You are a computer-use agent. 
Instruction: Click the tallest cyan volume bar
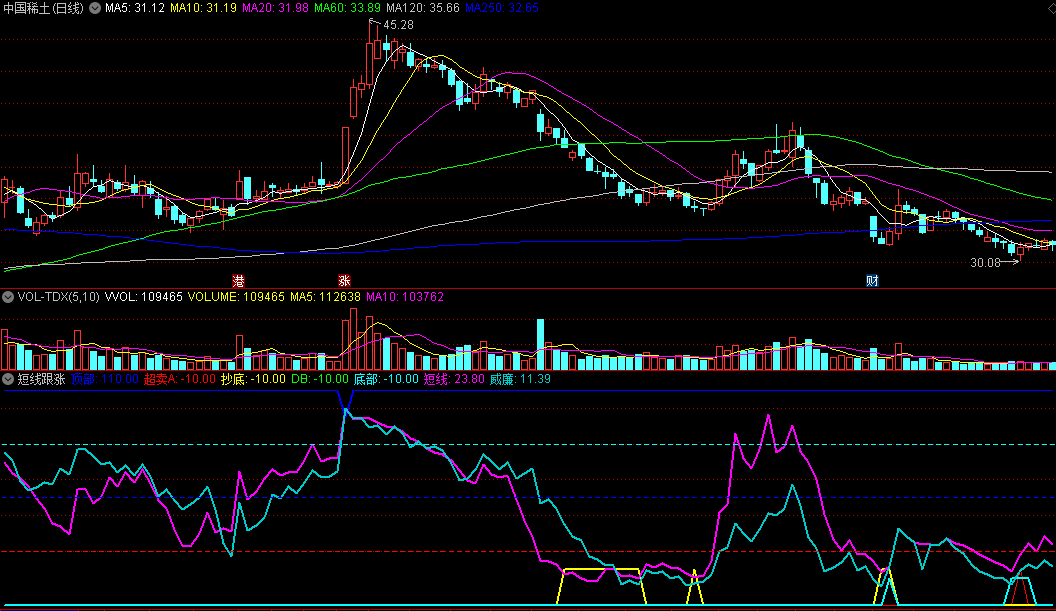click(x=540, y=345)
